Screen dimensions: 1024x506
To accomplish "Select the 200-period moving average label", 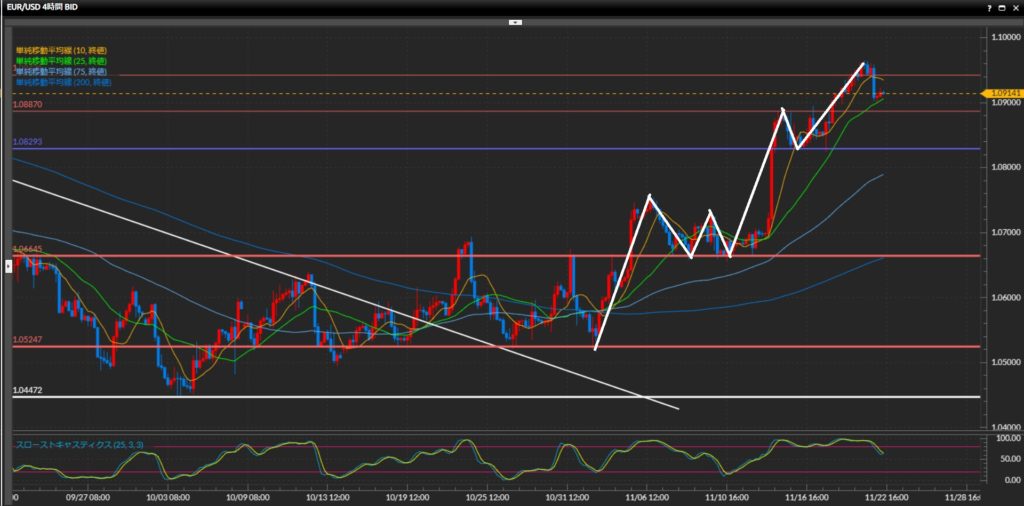I will (x=63, y=82).
